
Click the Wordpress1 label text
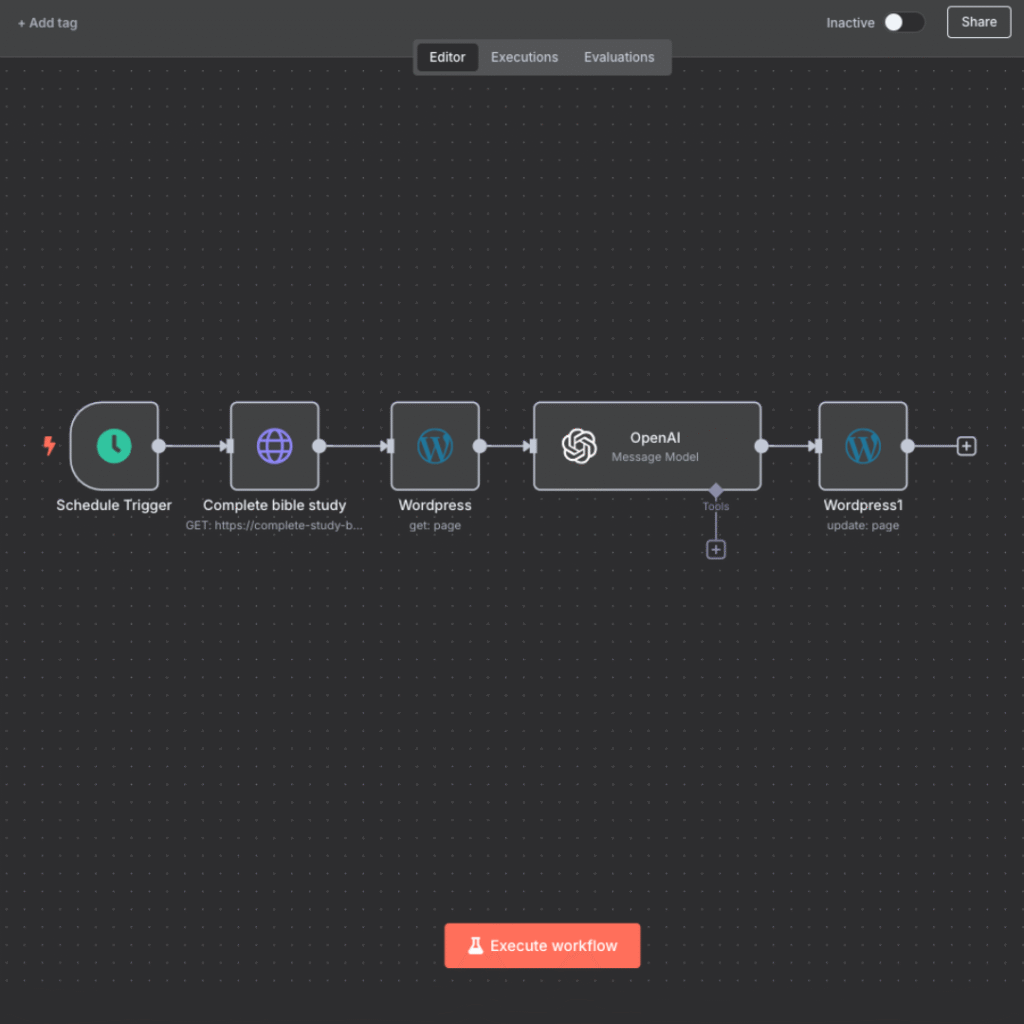click(x=863, y=505)
